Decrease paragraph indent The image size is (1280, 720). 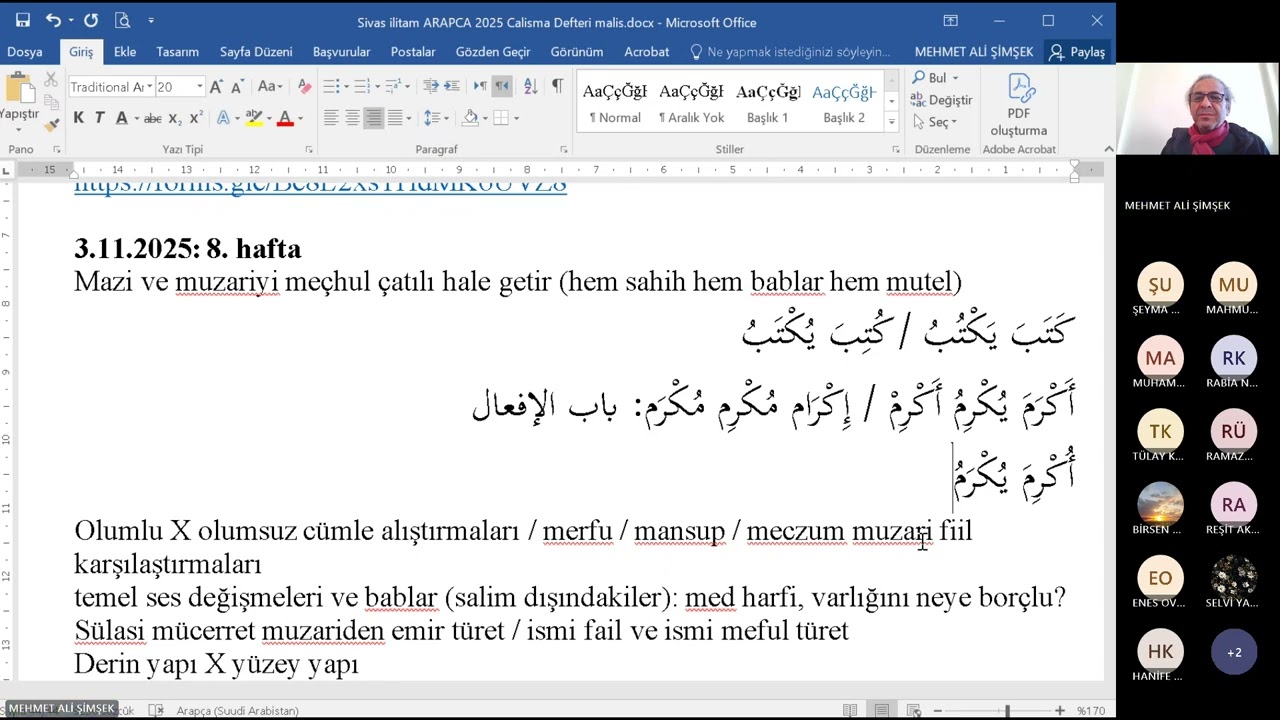point(430,87)
